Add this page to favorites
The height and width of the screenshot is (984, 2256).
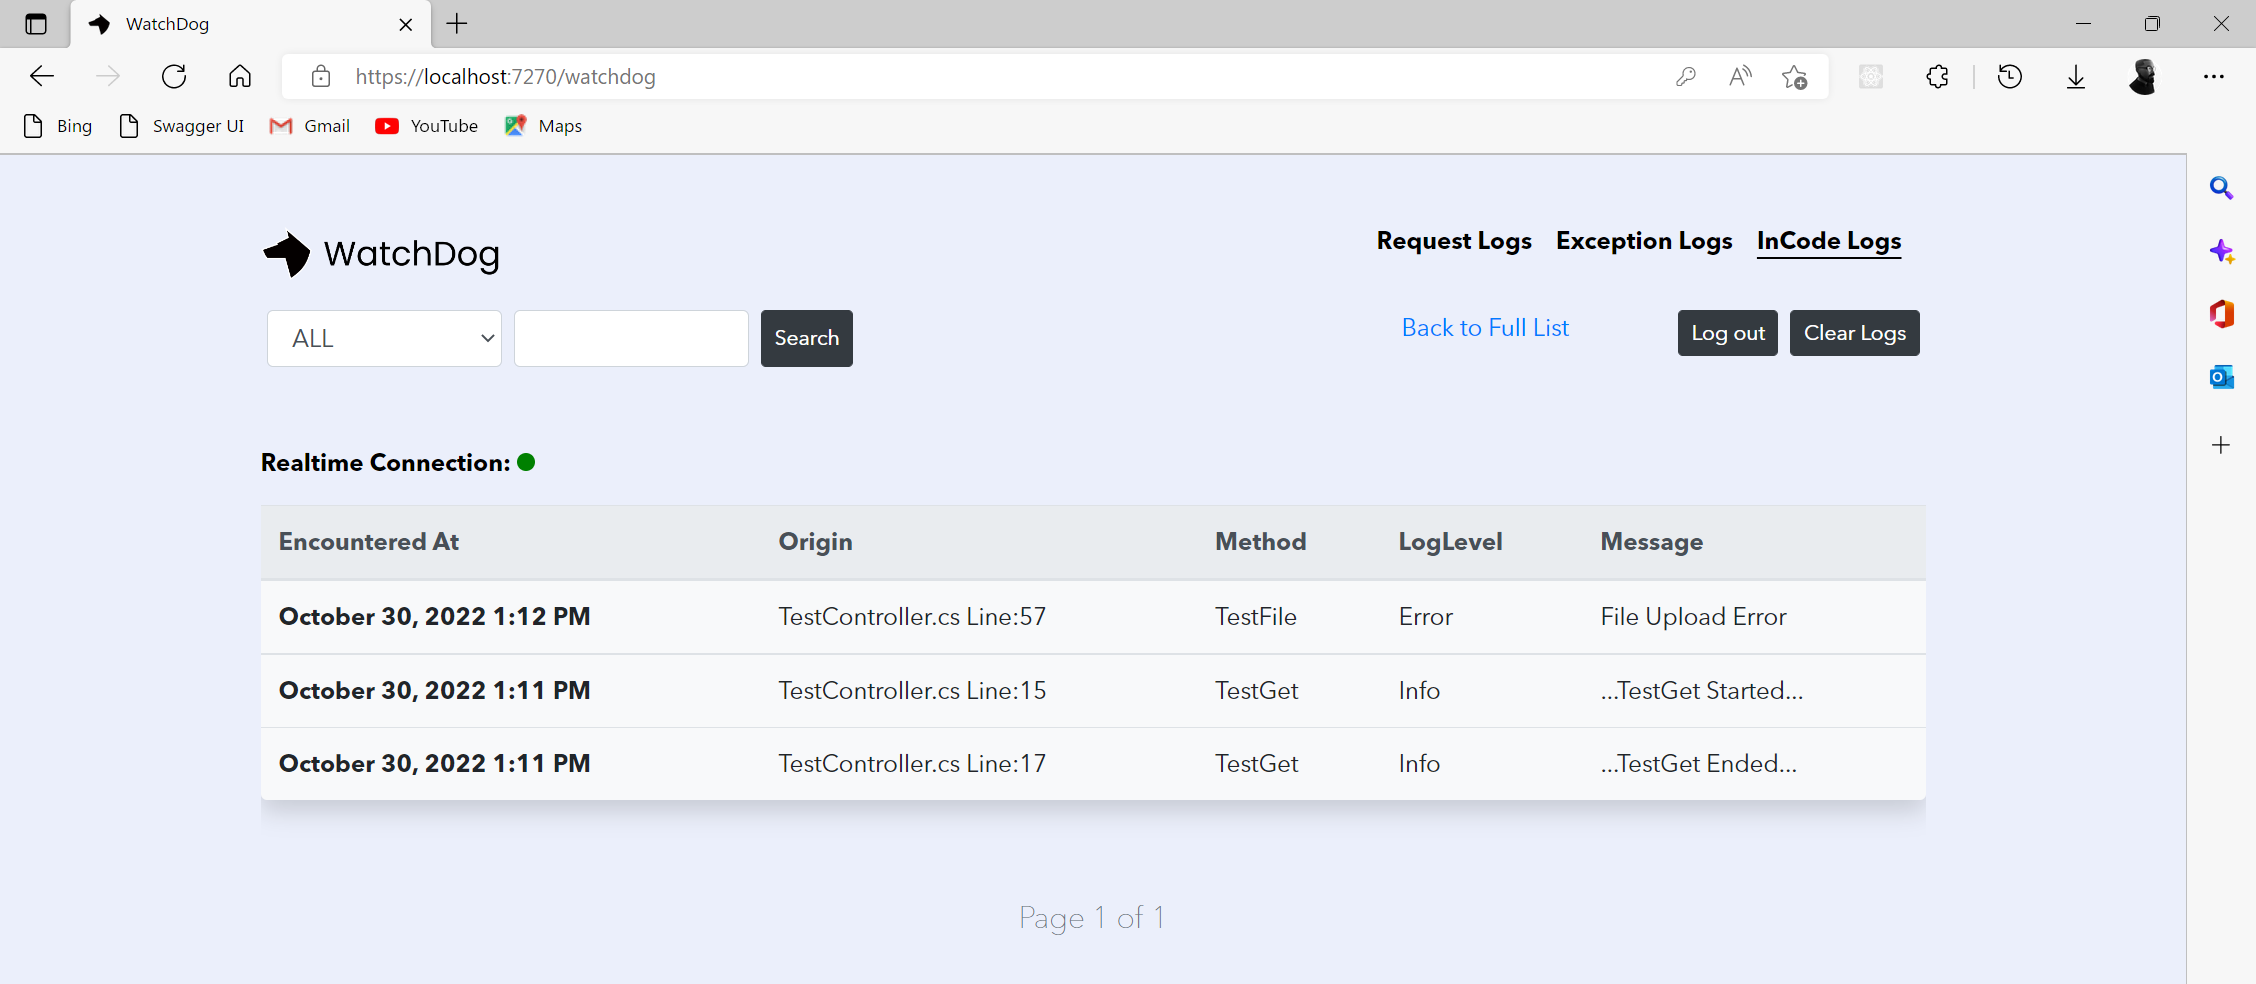[1794, 76]
